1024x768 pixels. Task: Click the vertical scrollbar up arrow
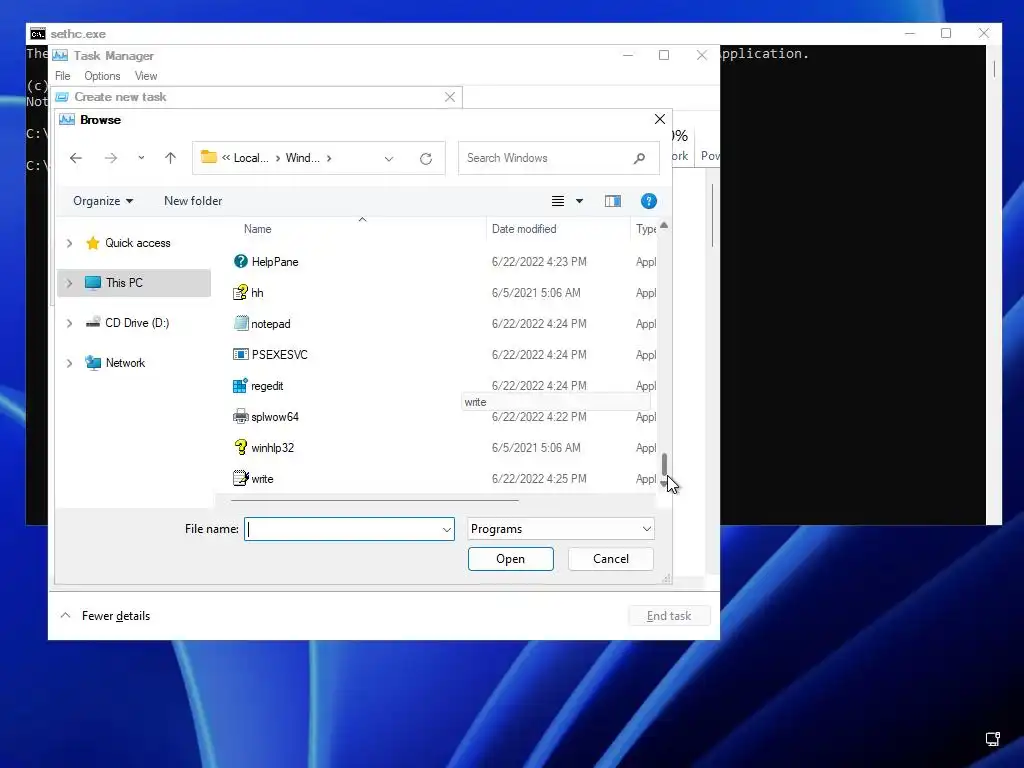pos(664,225)
